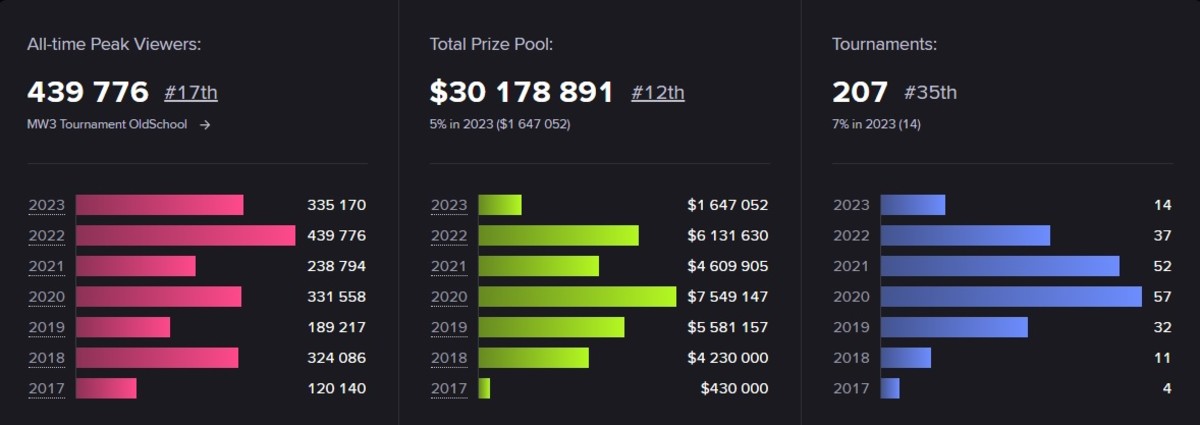The image size is (1200, 425).
Task: Click the arrow icon beside MW3 Tournament OldSchool
Action: coord(205,125)
